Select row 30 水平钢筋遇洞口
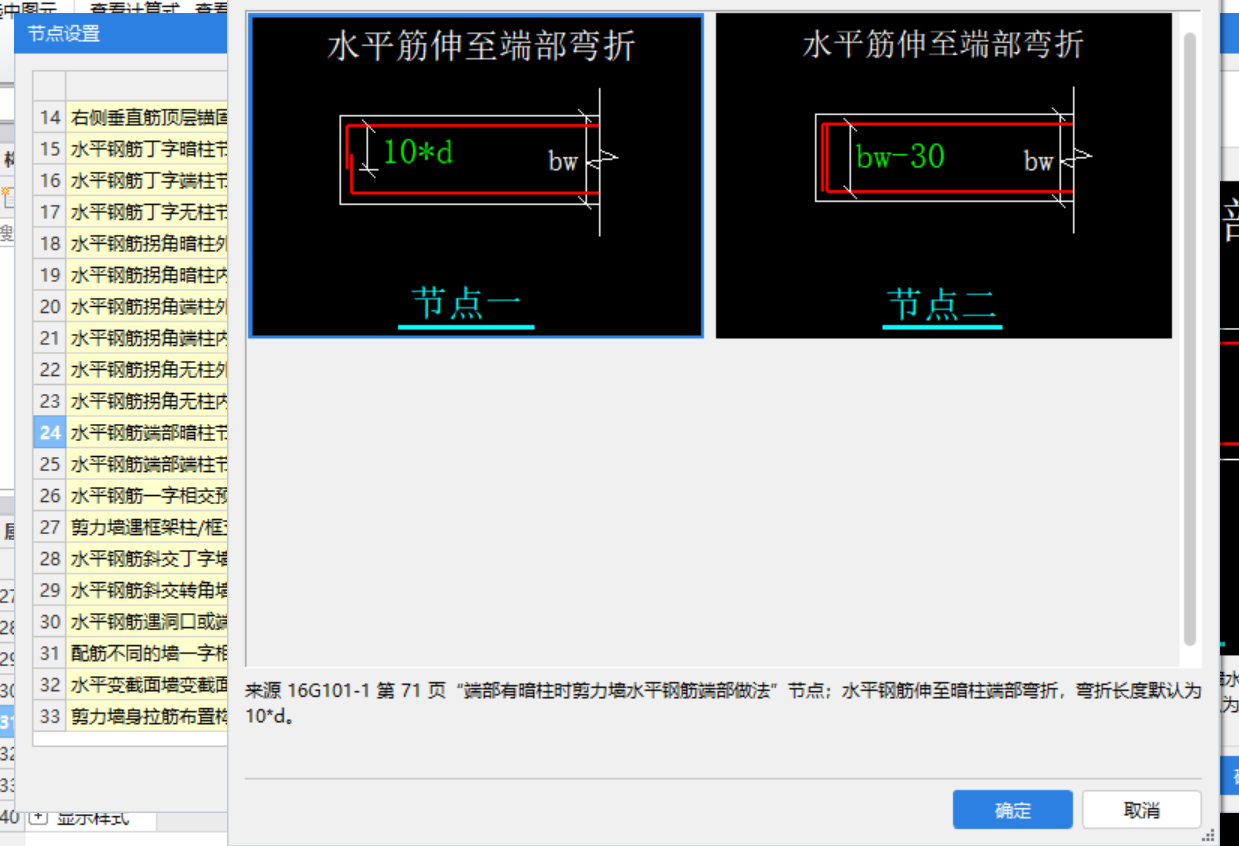 coord(148,621)
